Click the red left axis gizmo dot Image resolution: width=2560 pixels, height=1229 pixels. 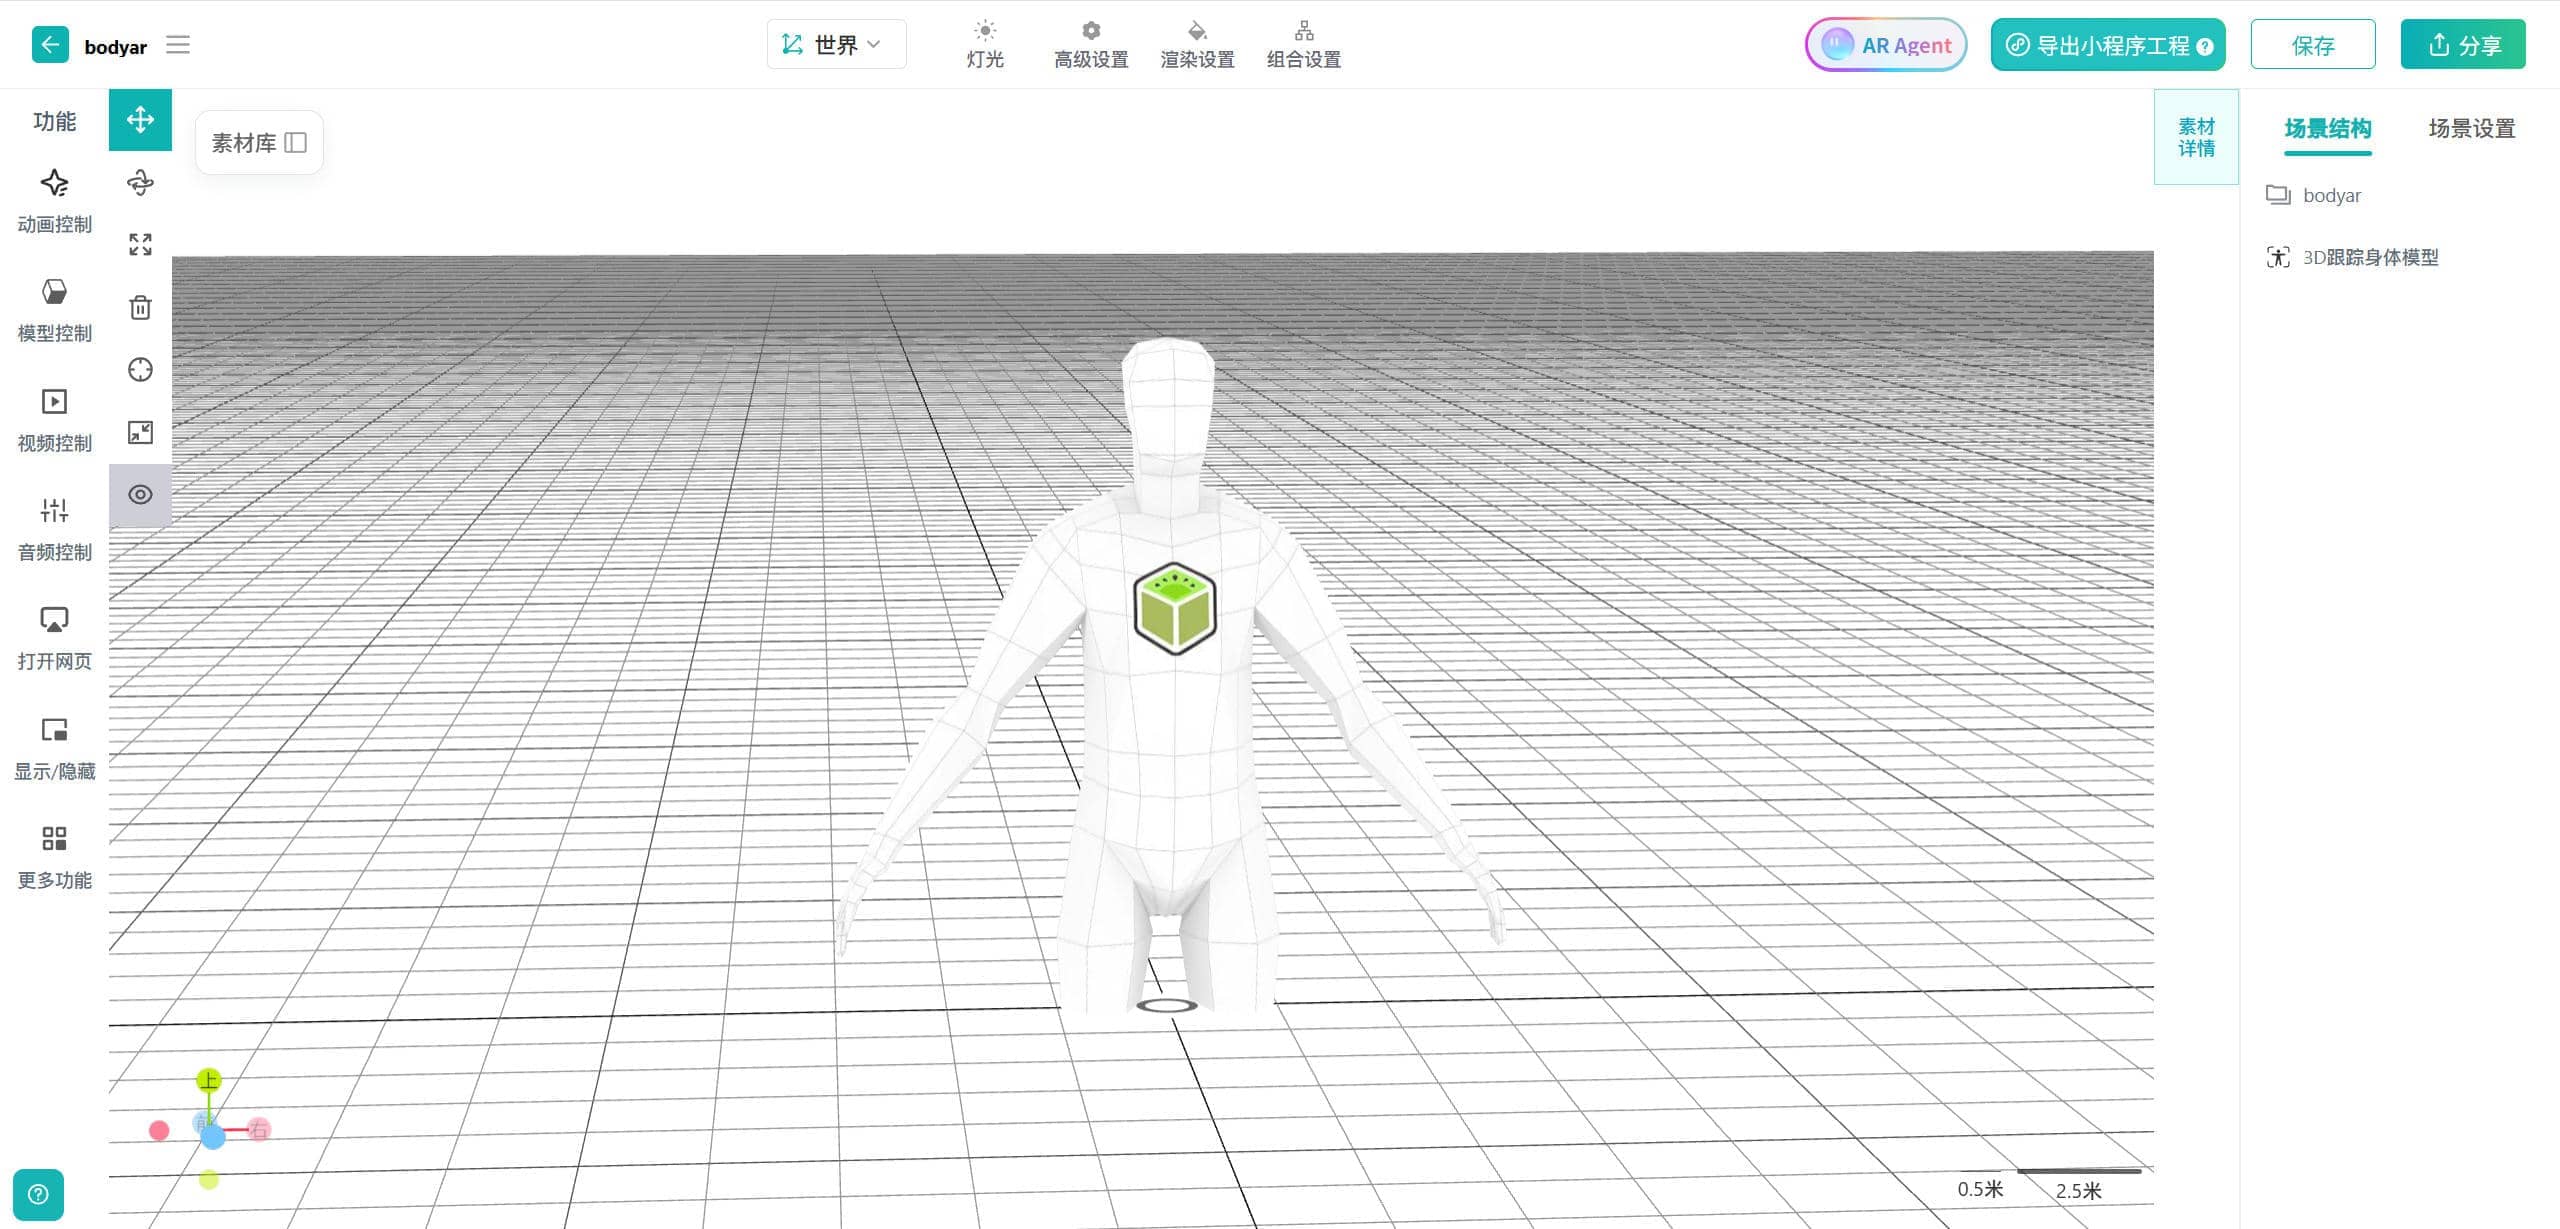159,1130
